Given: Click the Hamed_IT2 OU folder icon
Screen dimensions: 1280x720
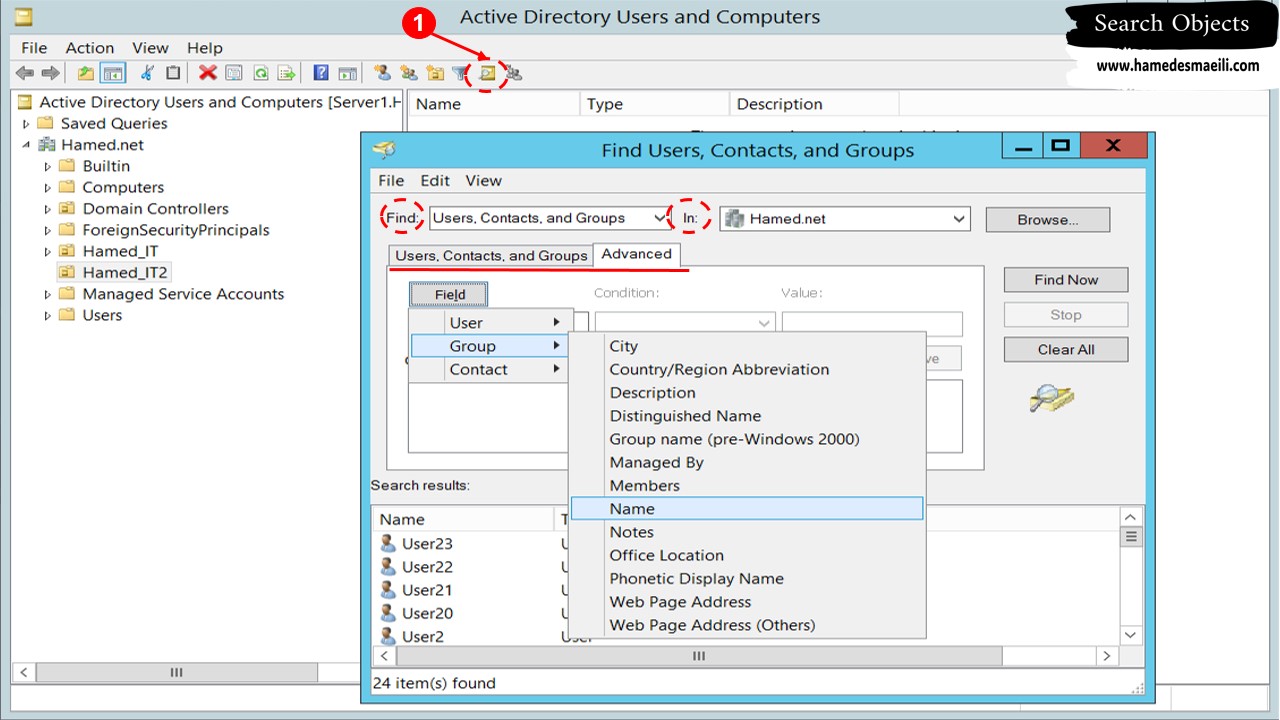Looking at the screenshot, I should tap(67, 272).
